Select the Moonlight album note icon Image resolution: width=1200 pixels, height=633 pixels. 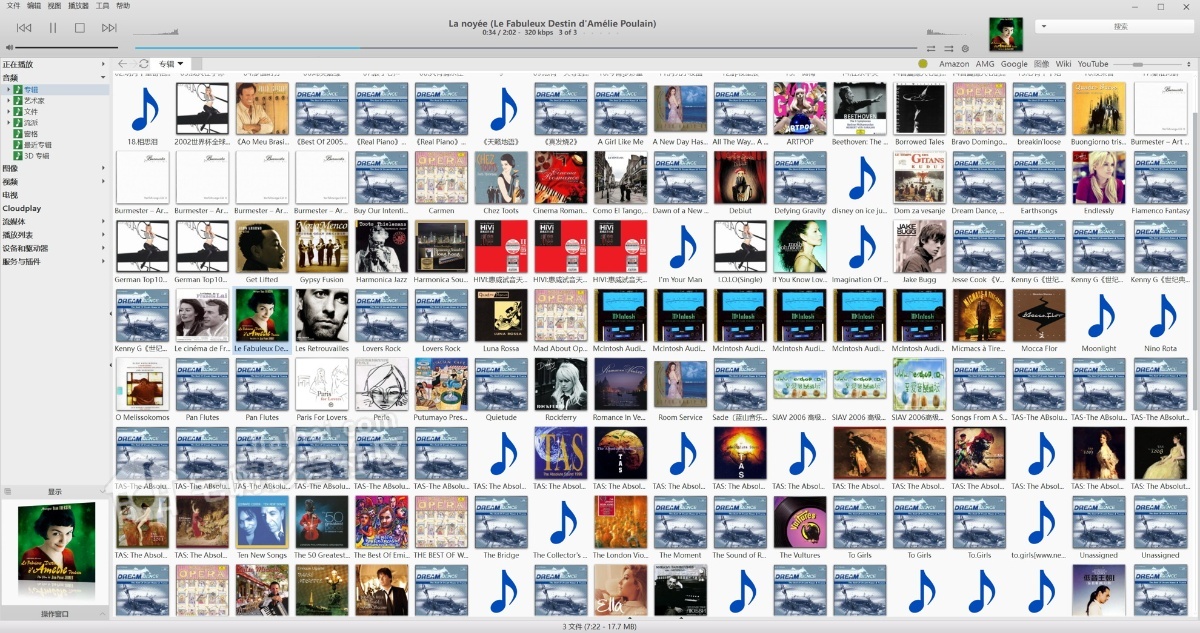click(1099, 316)
